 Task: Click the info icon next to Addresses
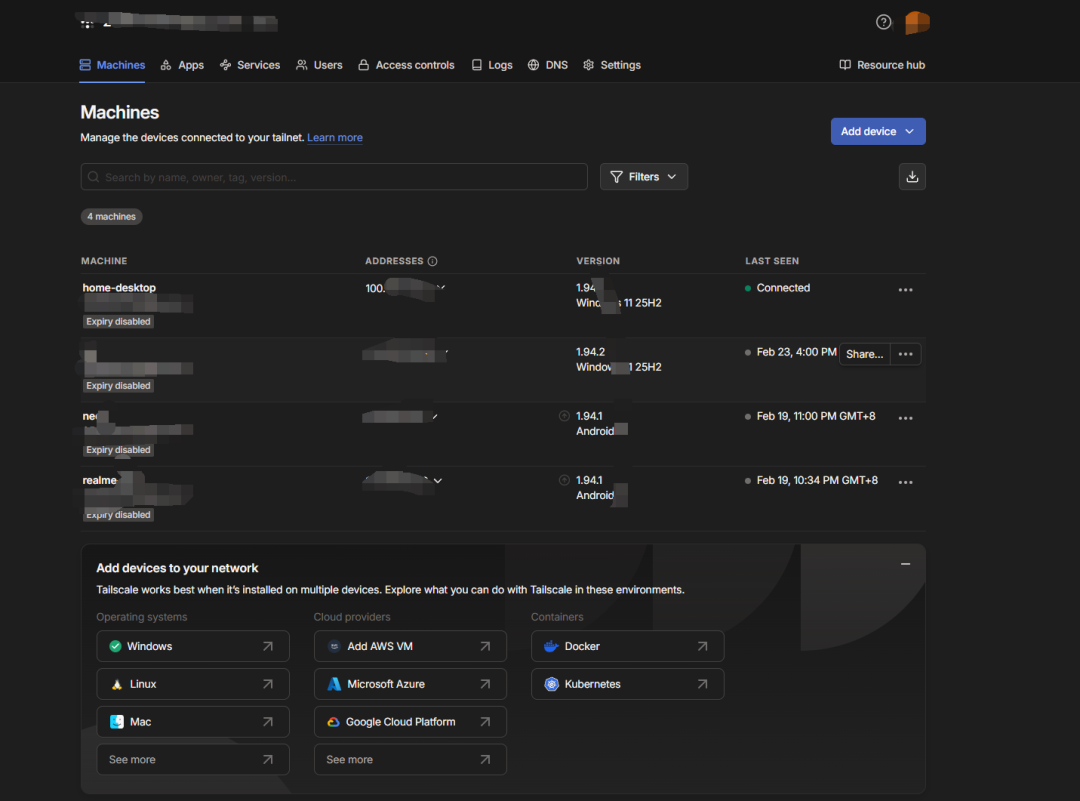coord(433,261)
